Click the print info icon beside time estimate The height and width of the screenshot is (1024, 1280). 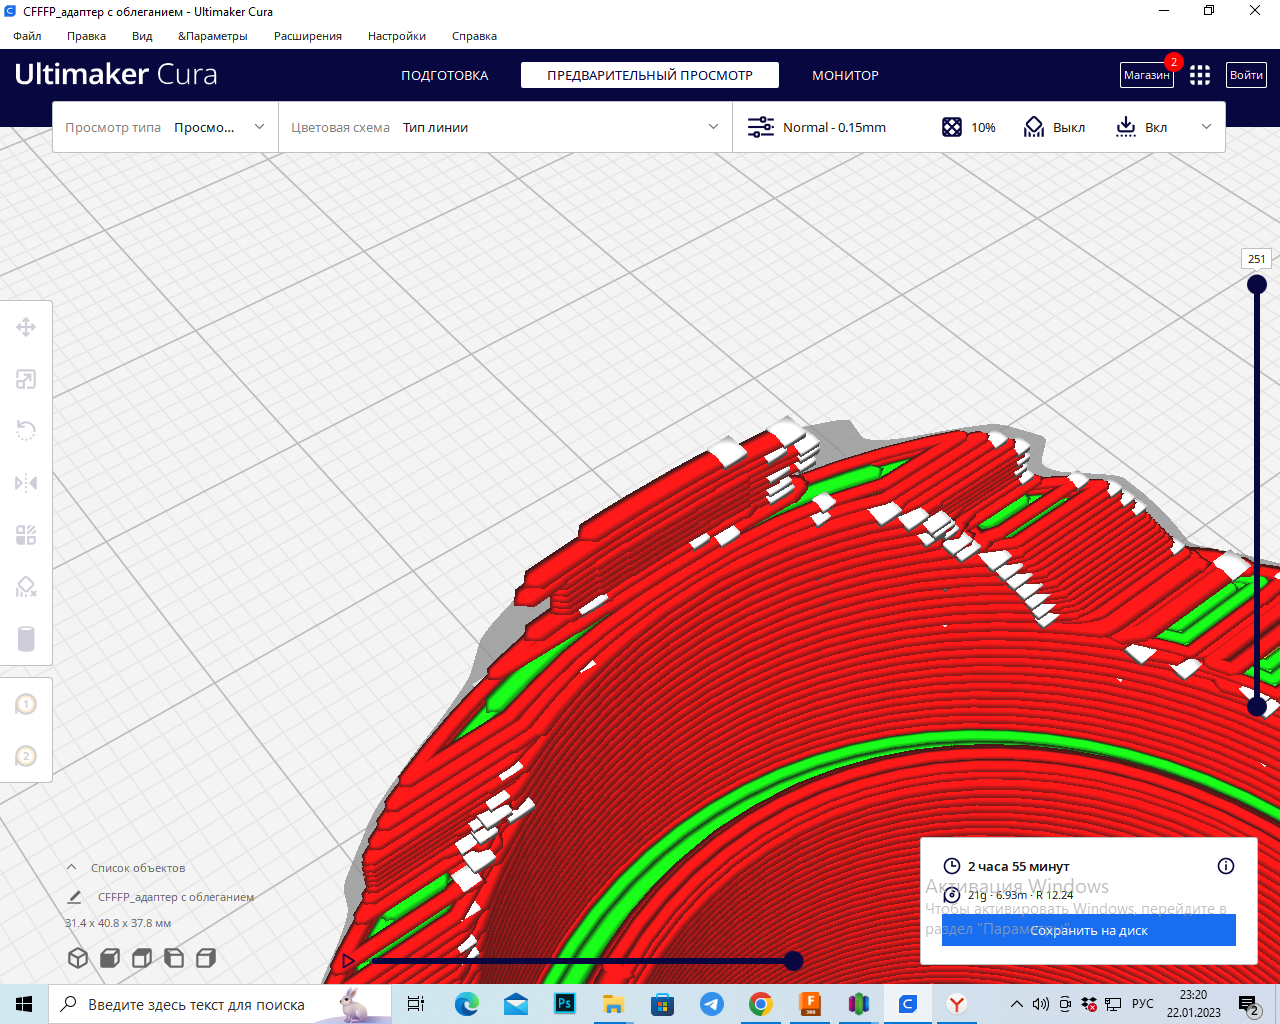click(x=1226, y=866)
